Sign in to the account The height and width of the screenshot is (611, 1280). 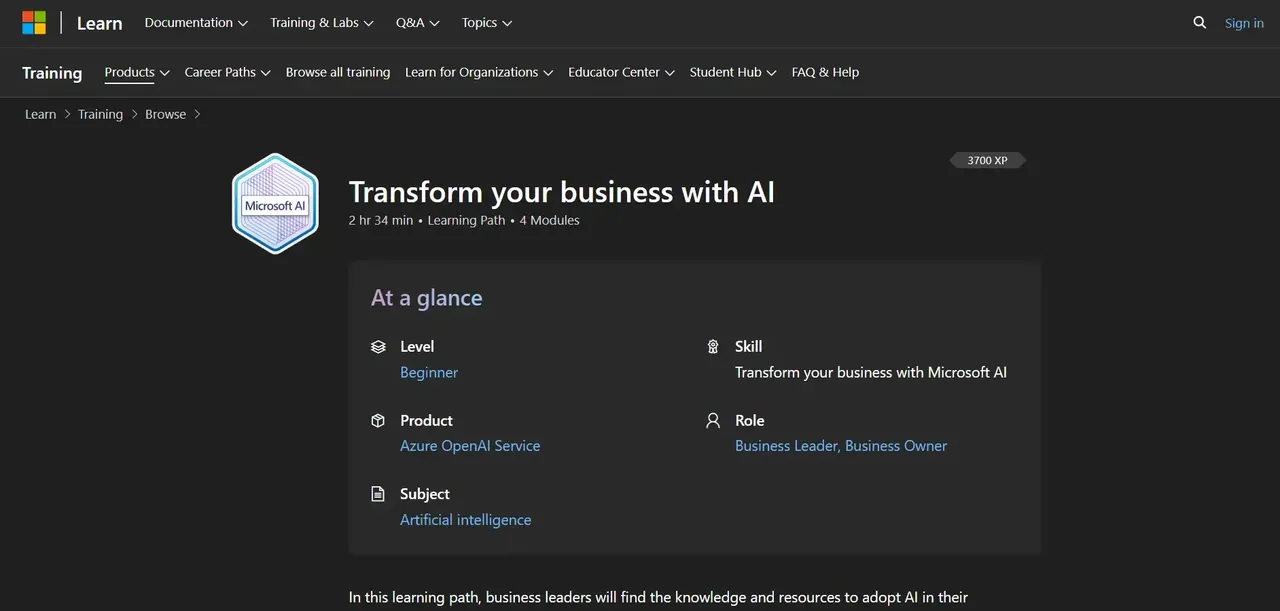coord(1244,23)
